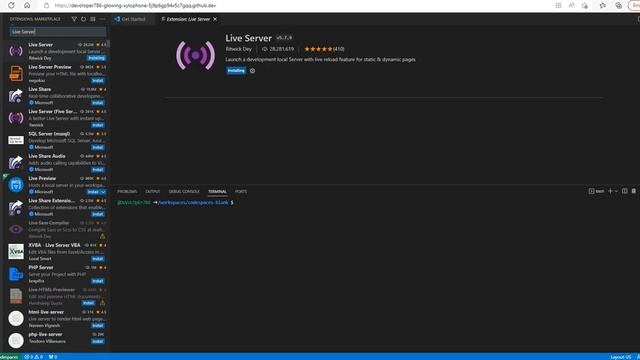Open the marketplace more actions ellipsis

(102, 19)
